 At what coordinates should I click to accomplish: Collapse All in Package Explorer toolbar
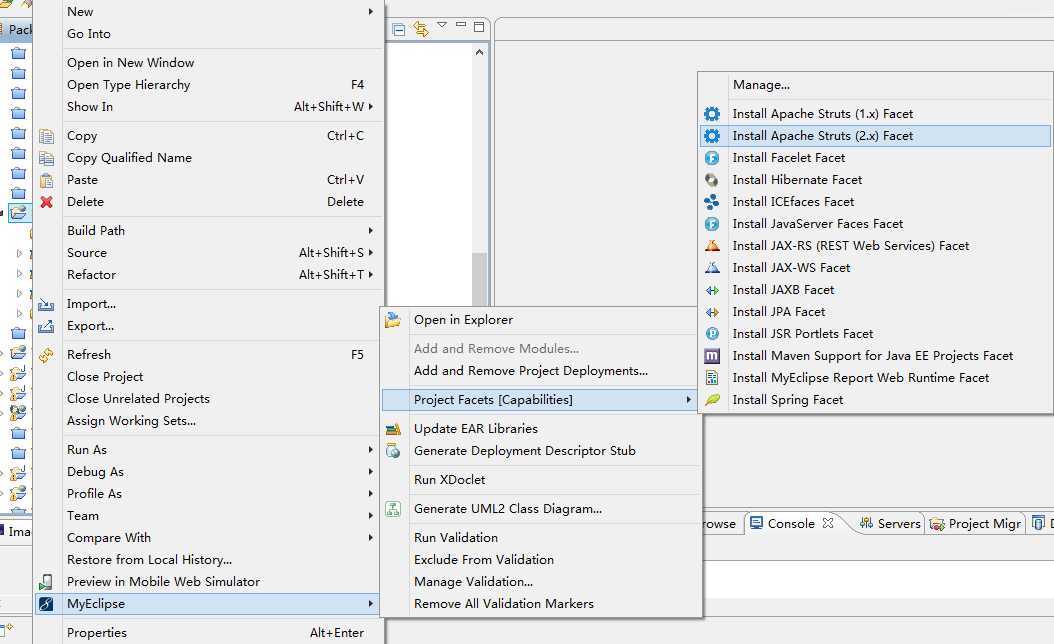pyautogui.click(x=399, y=29)
